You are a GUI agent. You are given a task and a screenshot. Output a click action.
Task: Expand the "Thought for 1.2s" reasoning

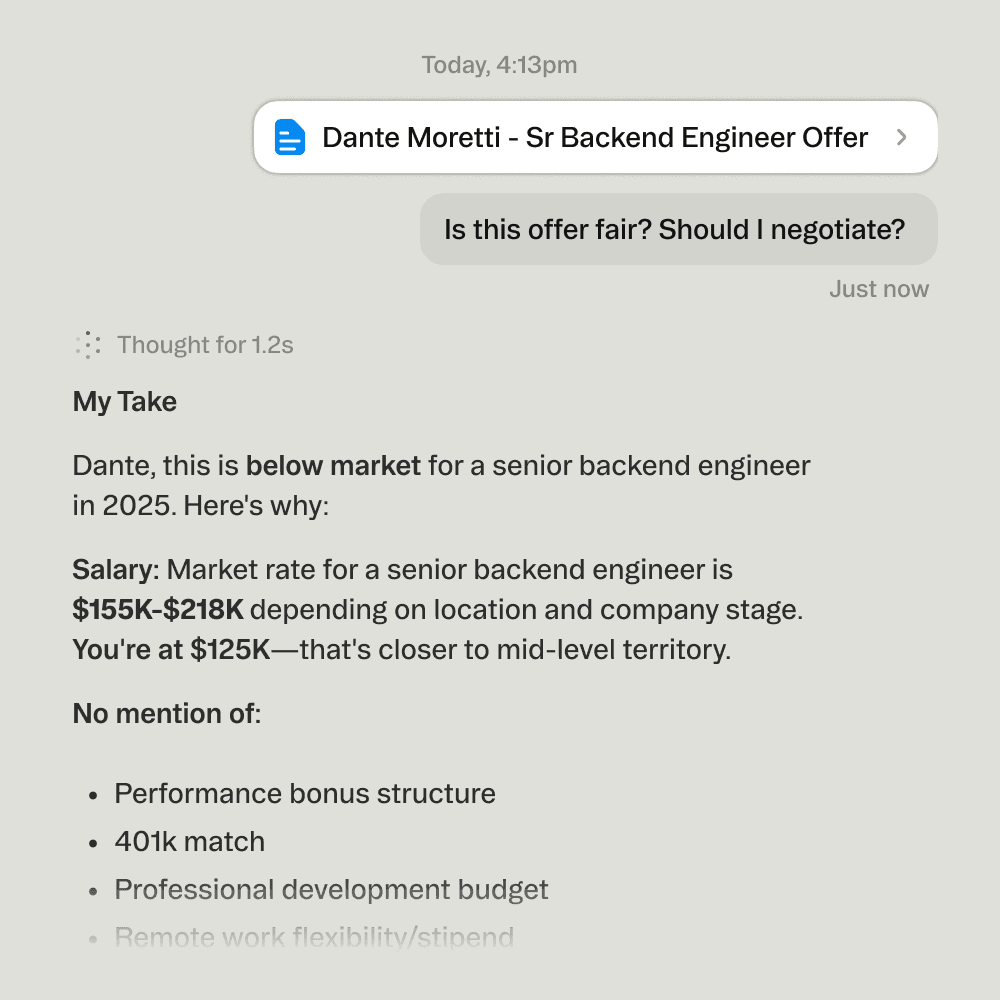(x=205, y=345)
